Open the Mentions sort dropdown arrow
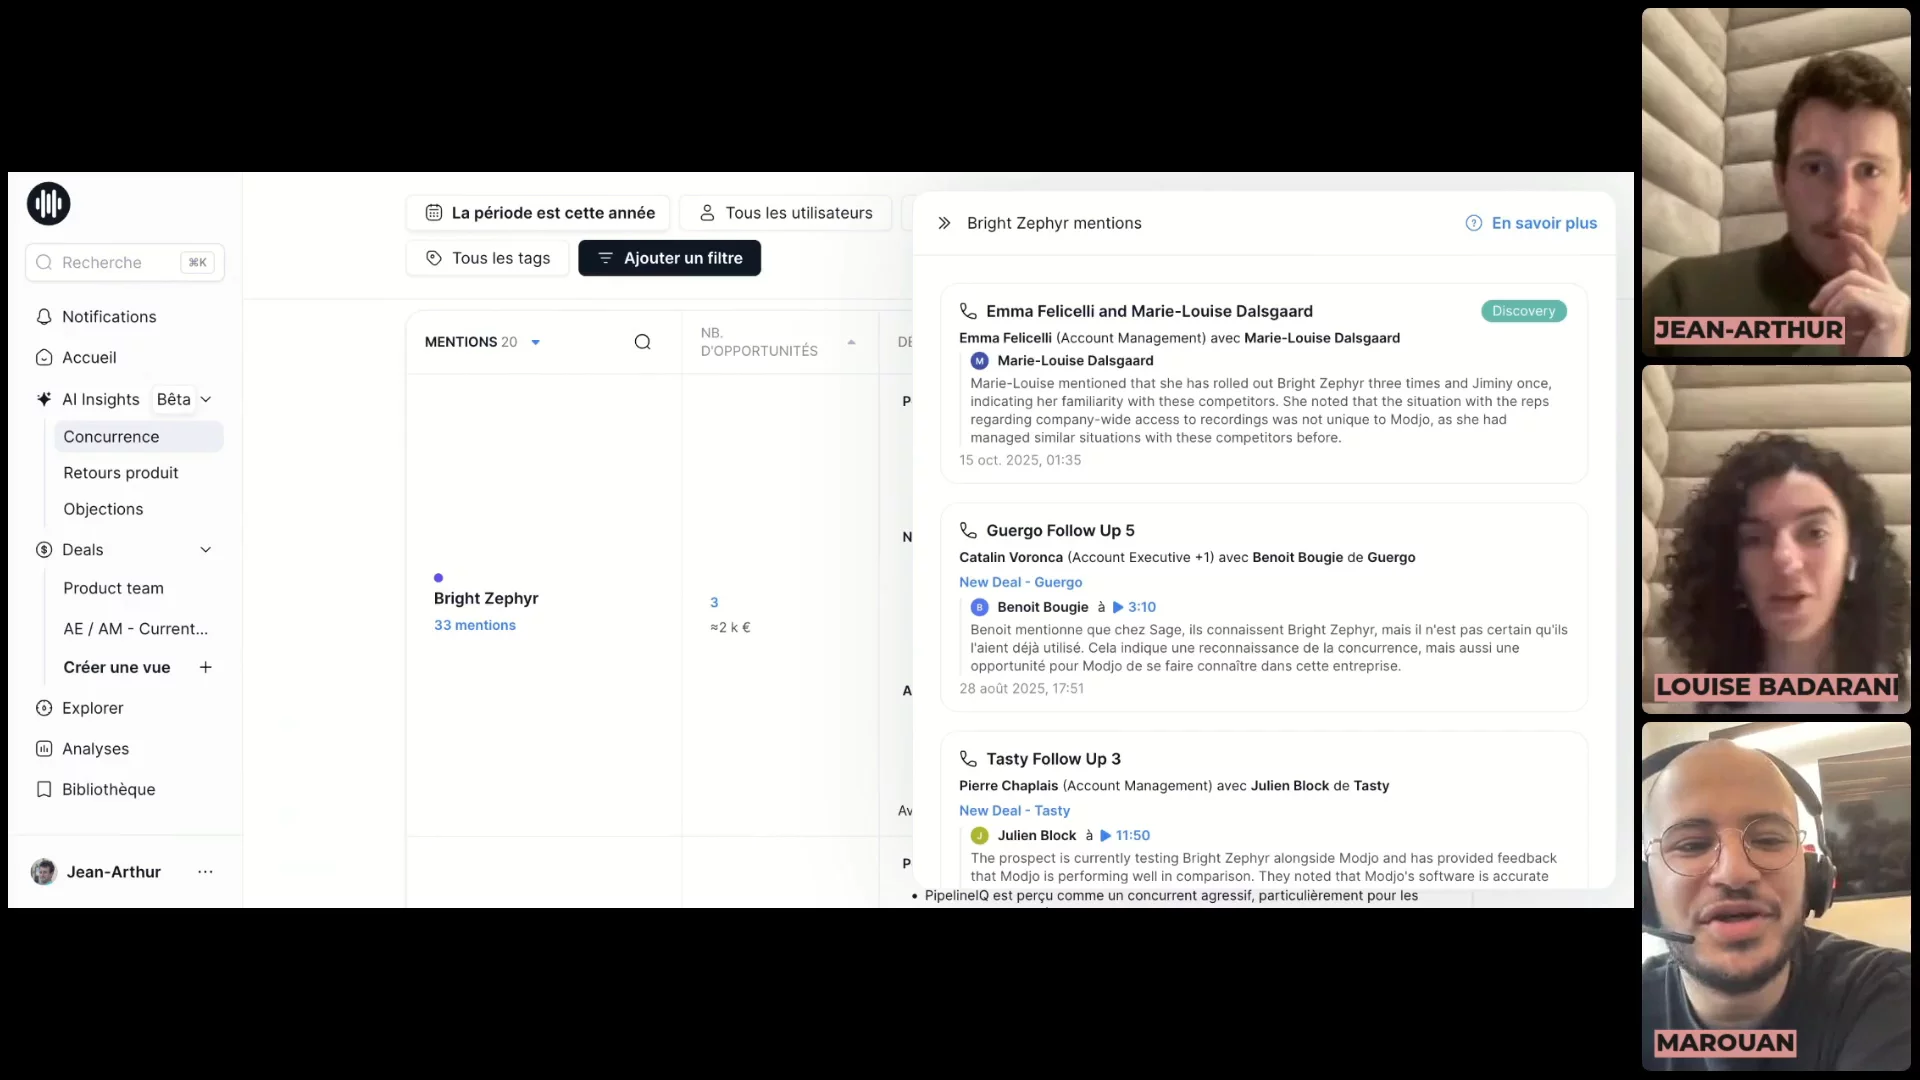The width and height of the screenshot is (1920, 1080). click(535, 342)
